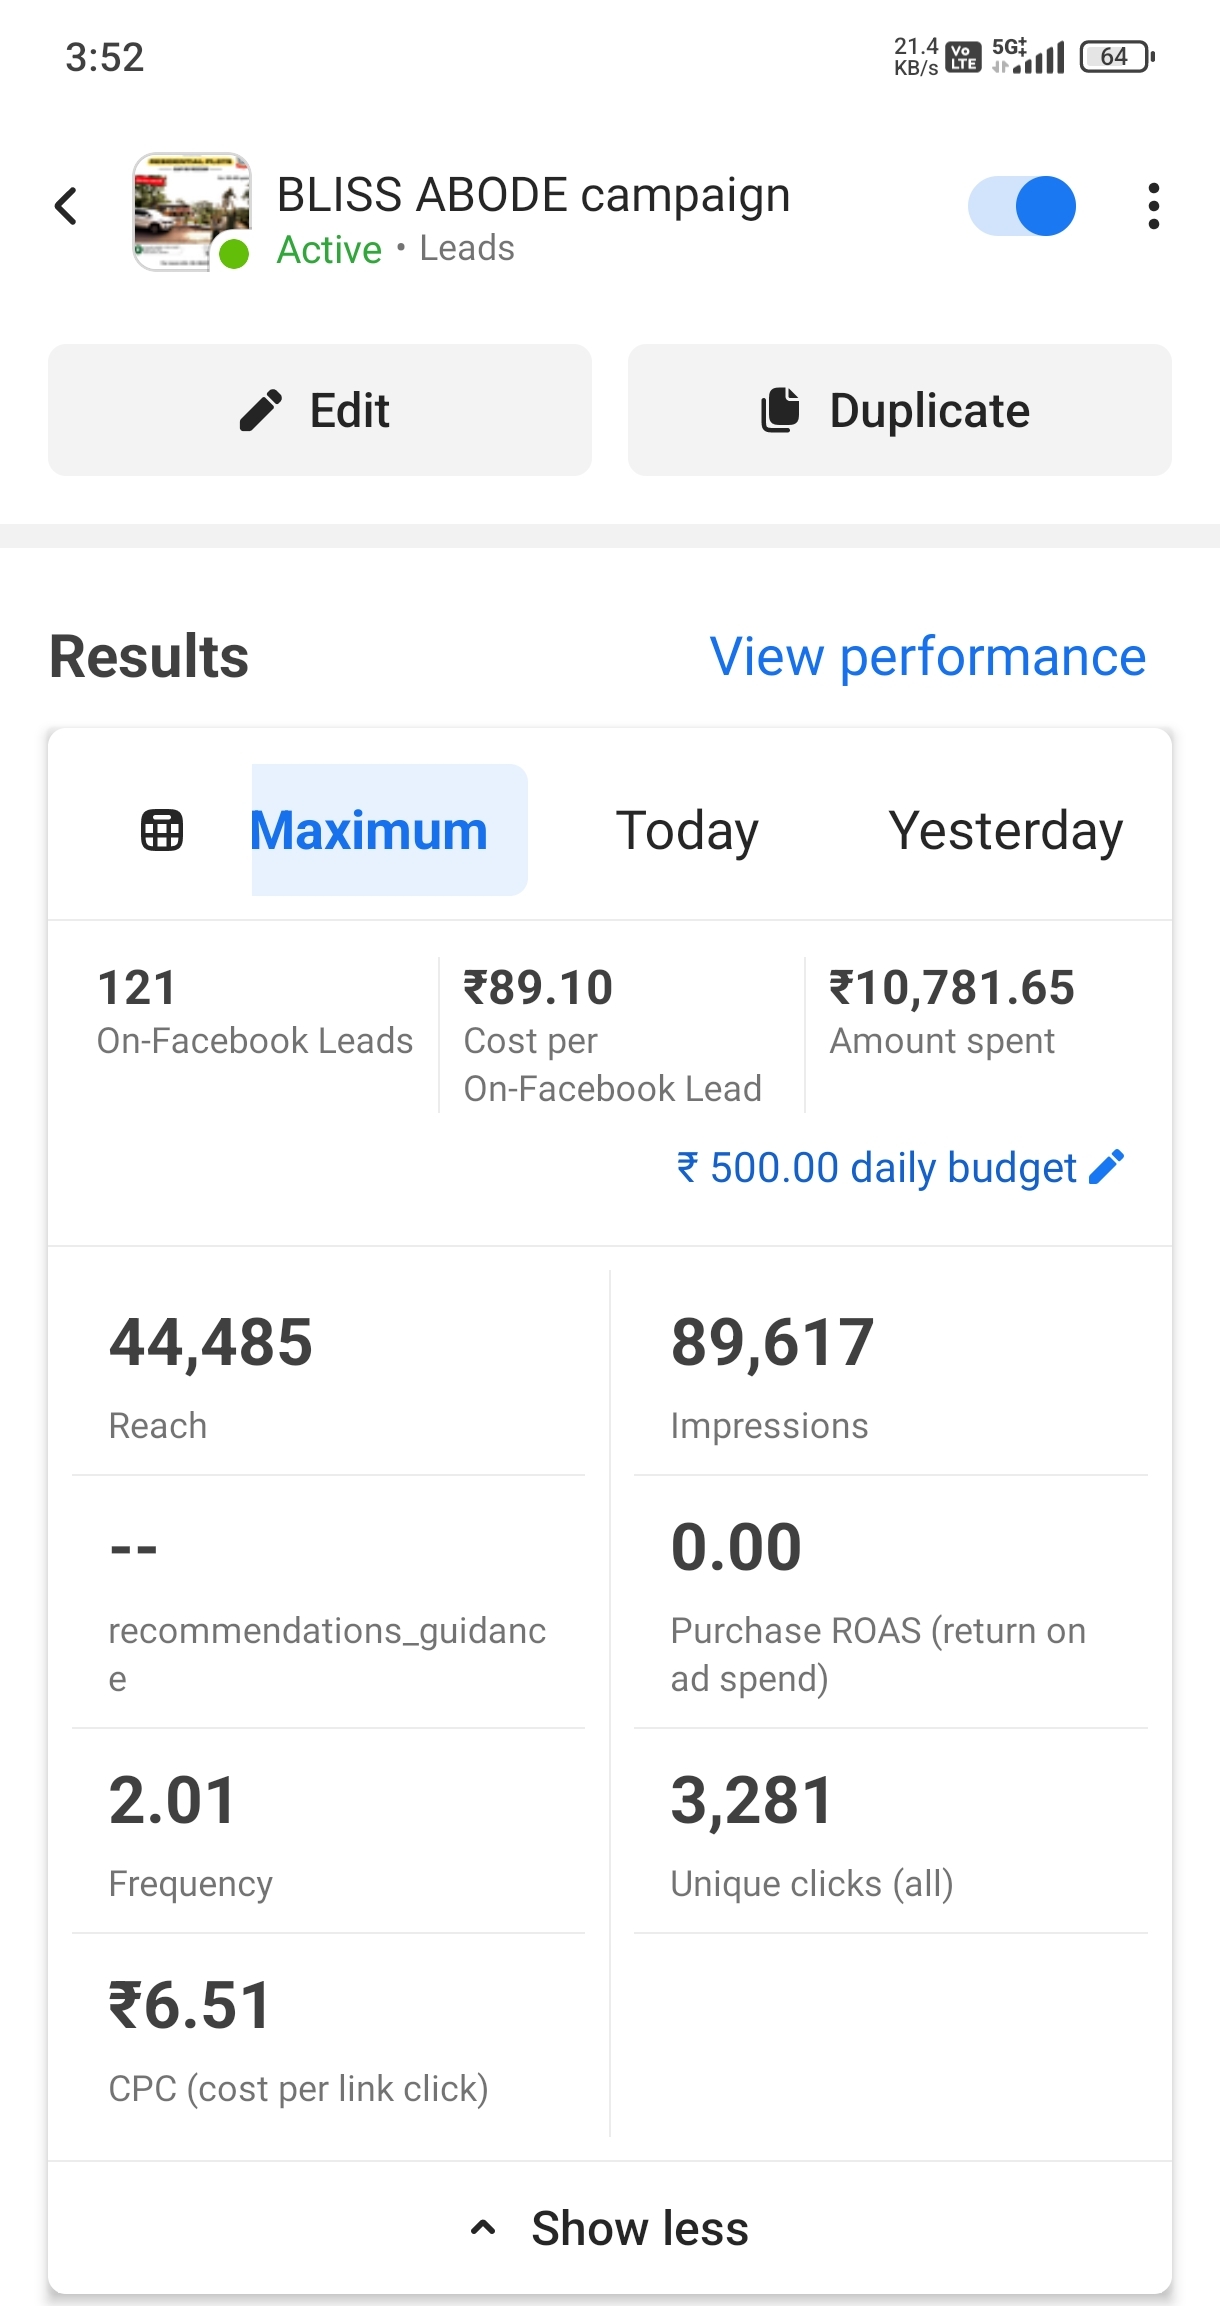Viewport: 1220px width, 2306px height.
Task: Tap the green active status dot
Action: pyautogui.click(x=234, y=254)
